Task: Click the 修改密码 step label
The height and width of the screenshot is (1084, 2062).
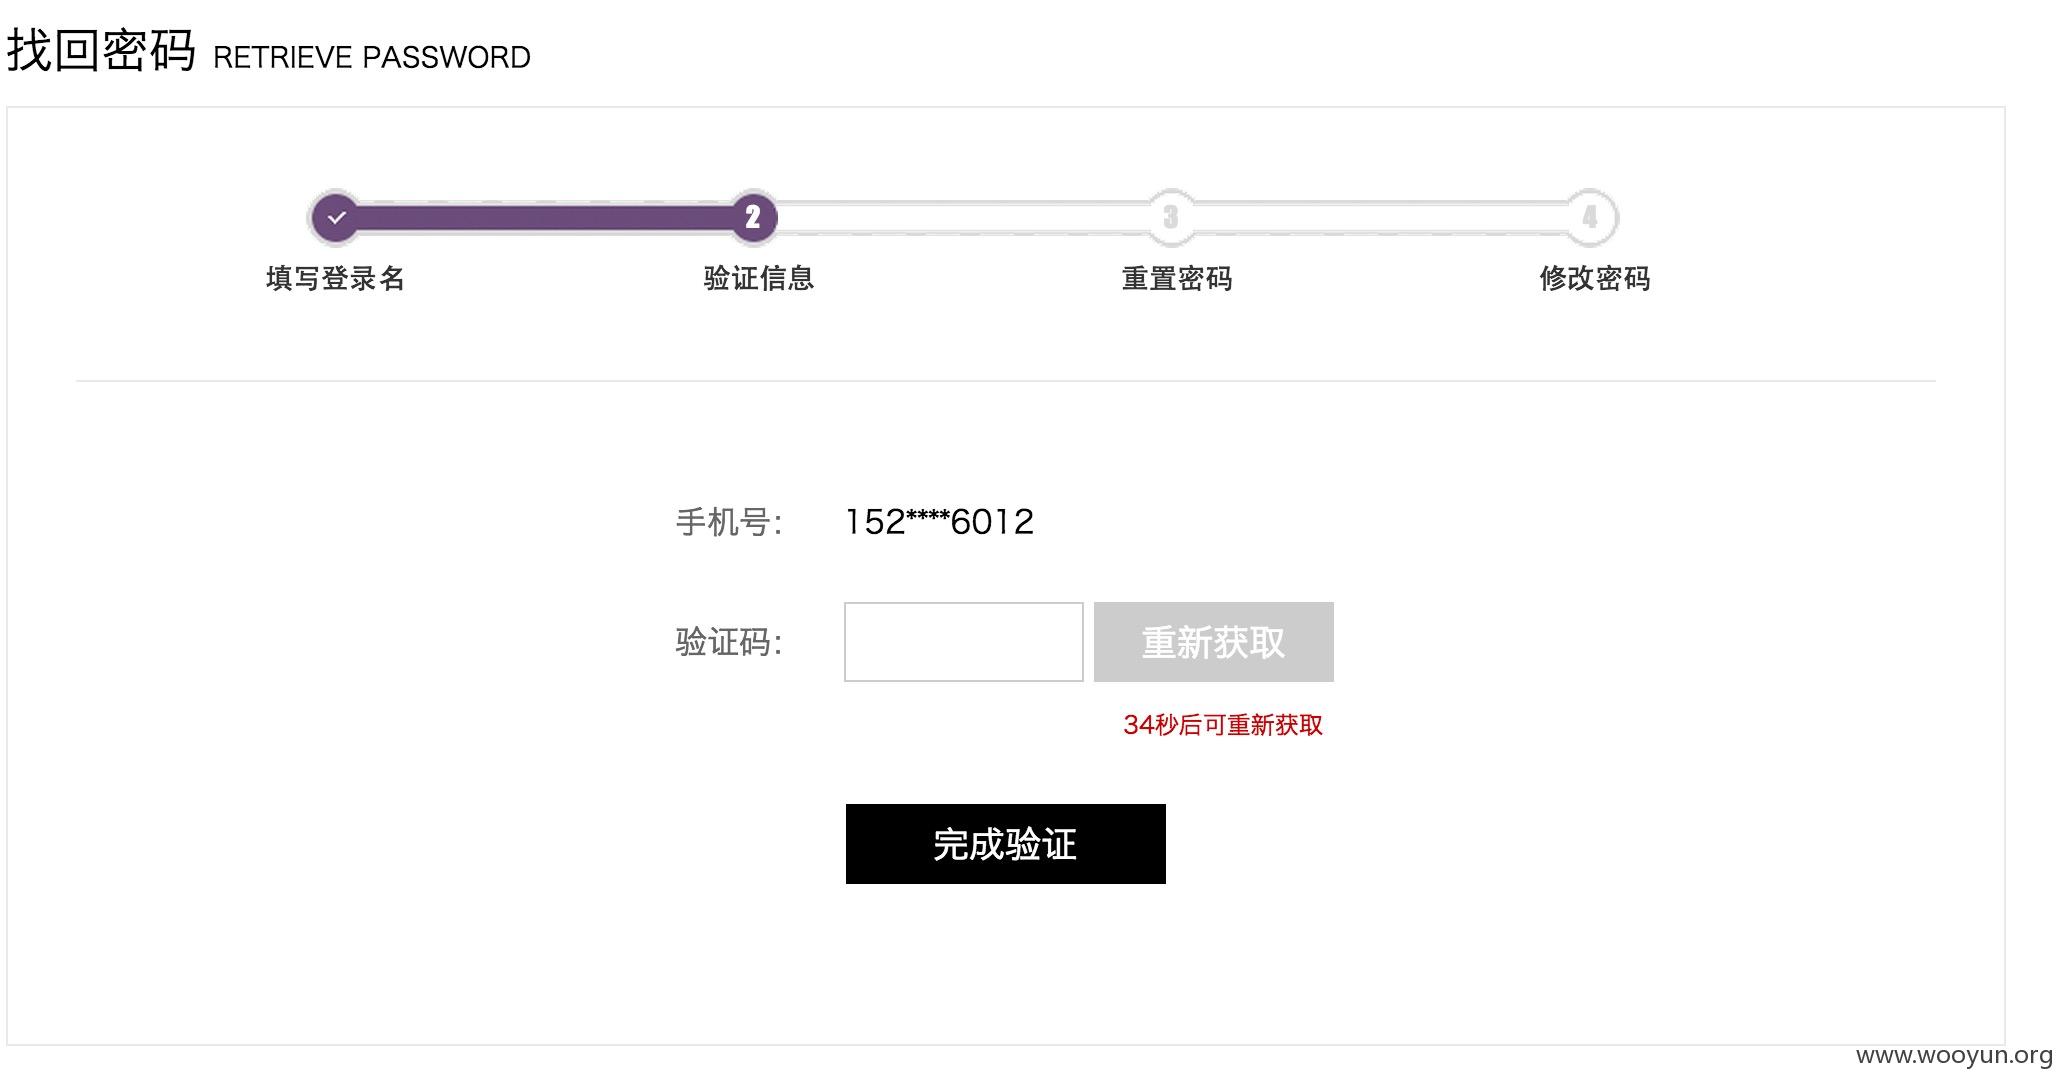Action: tap(1595, 278)
